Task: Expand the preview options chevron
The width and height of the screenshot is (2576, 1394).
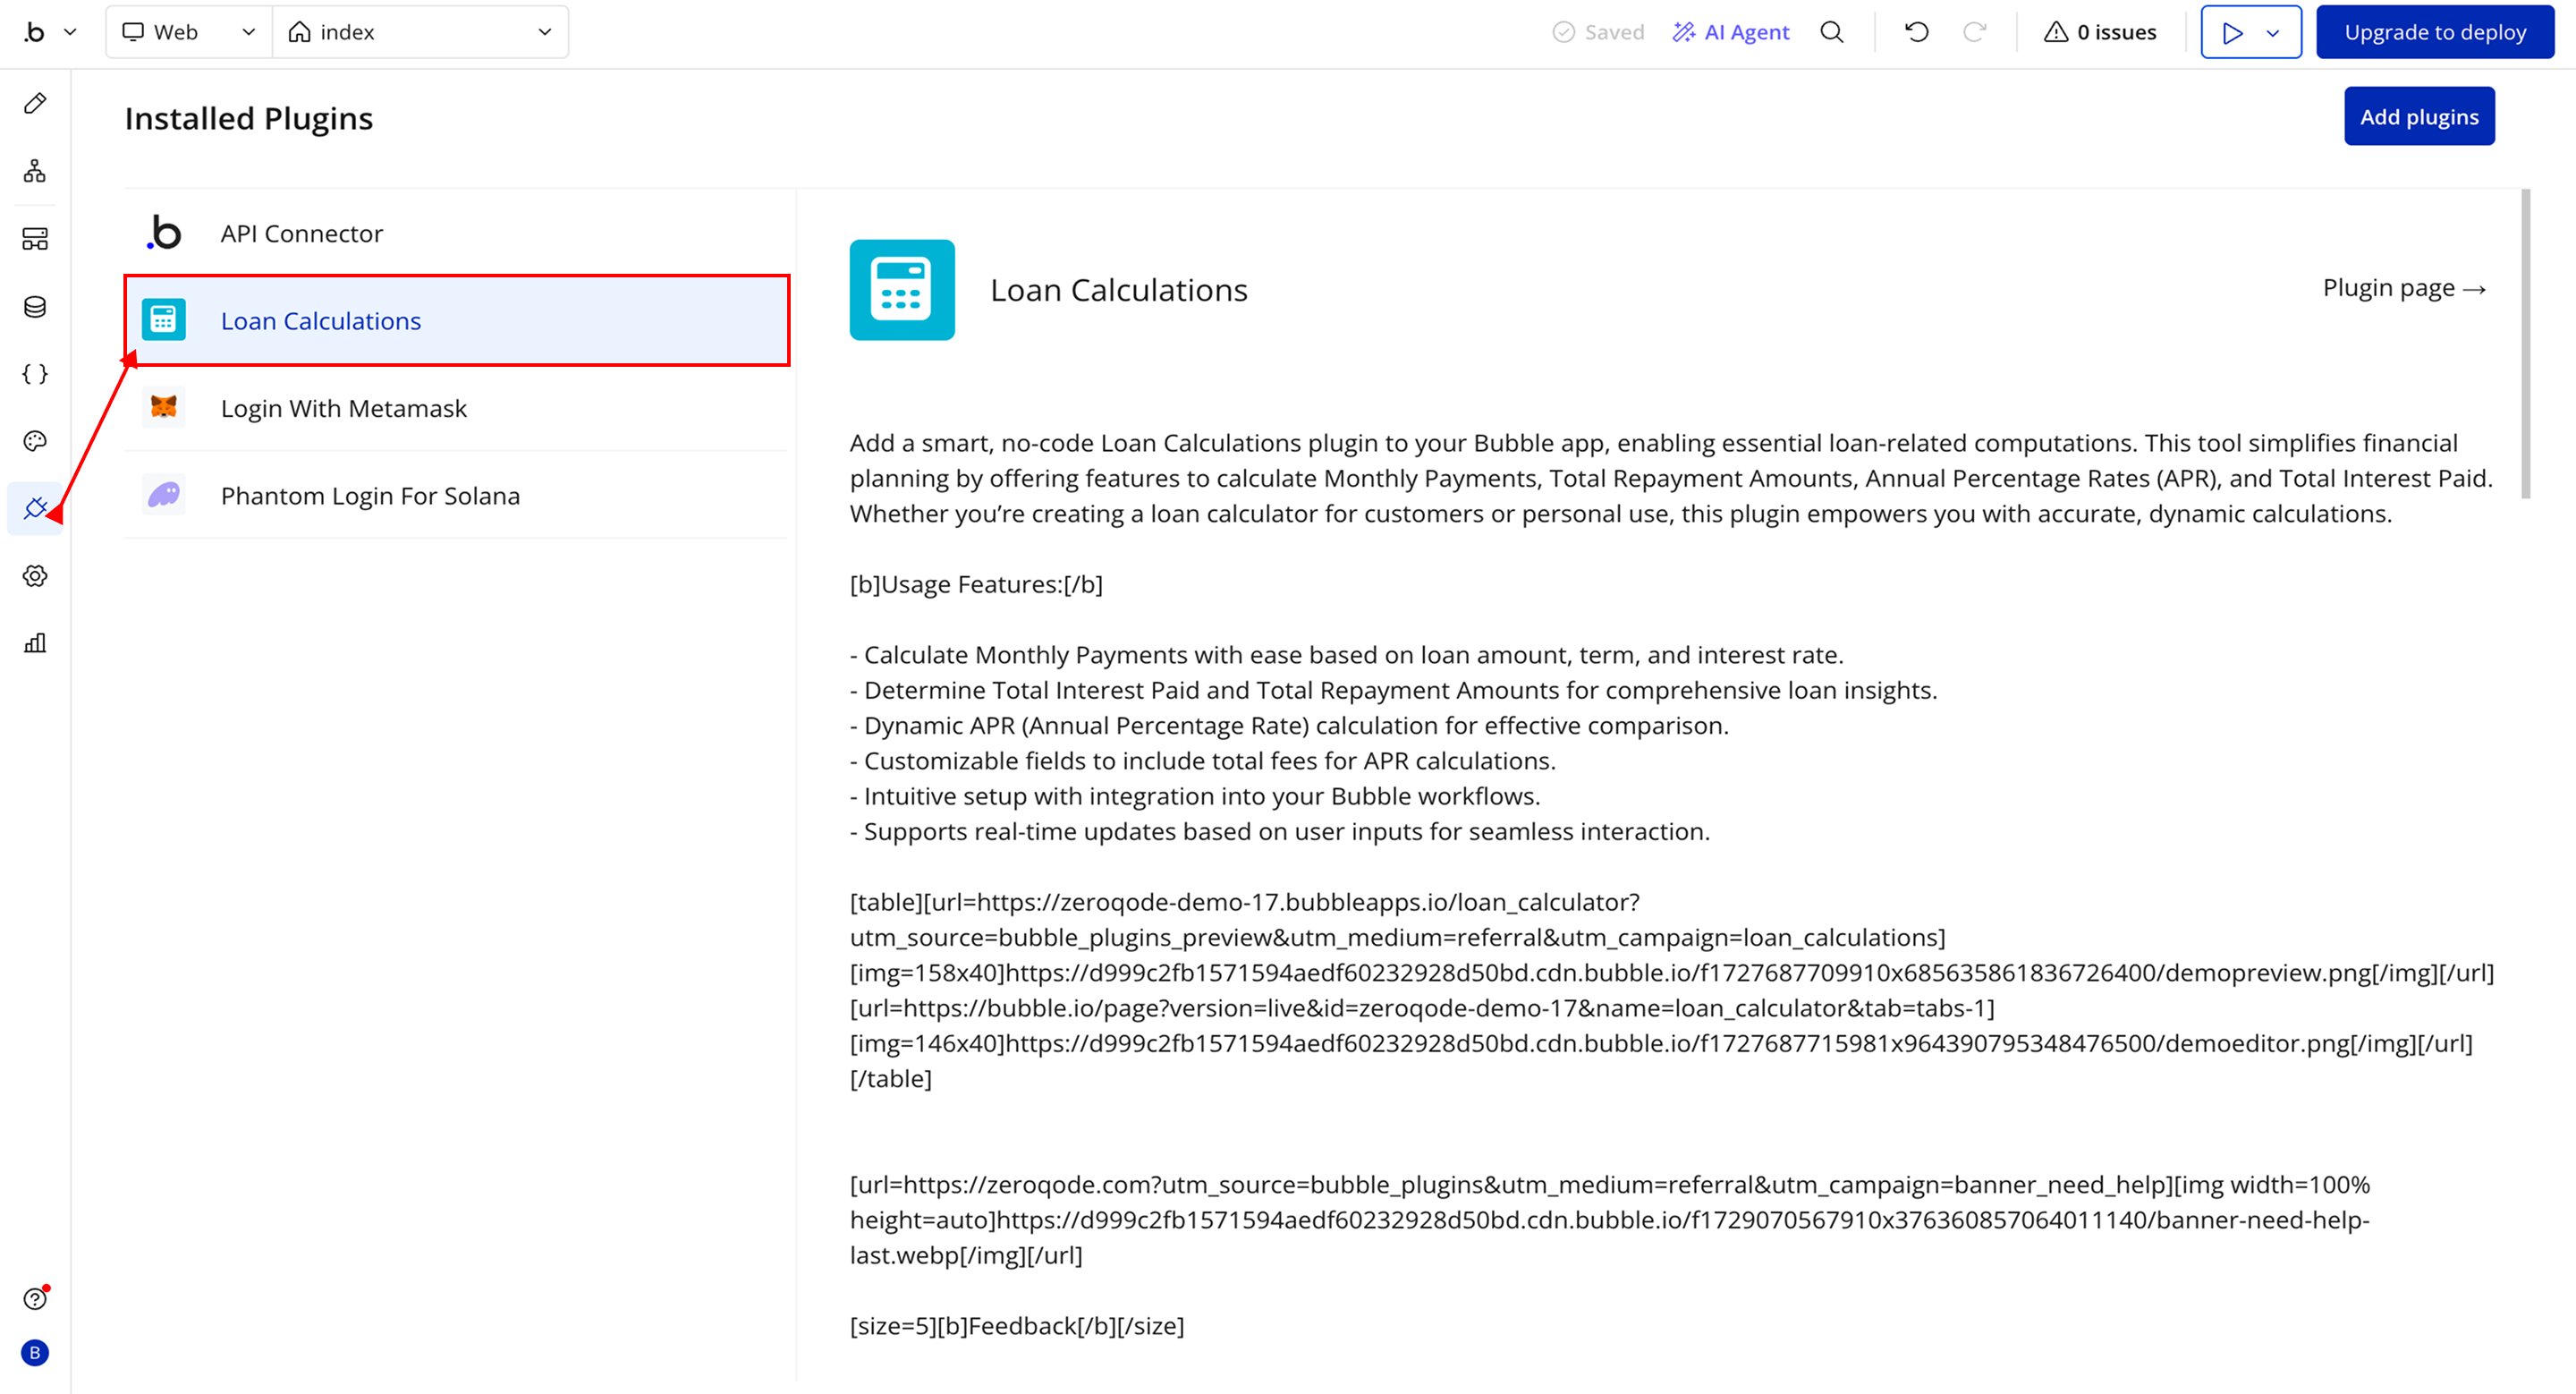Action: tap(2273, 33)
